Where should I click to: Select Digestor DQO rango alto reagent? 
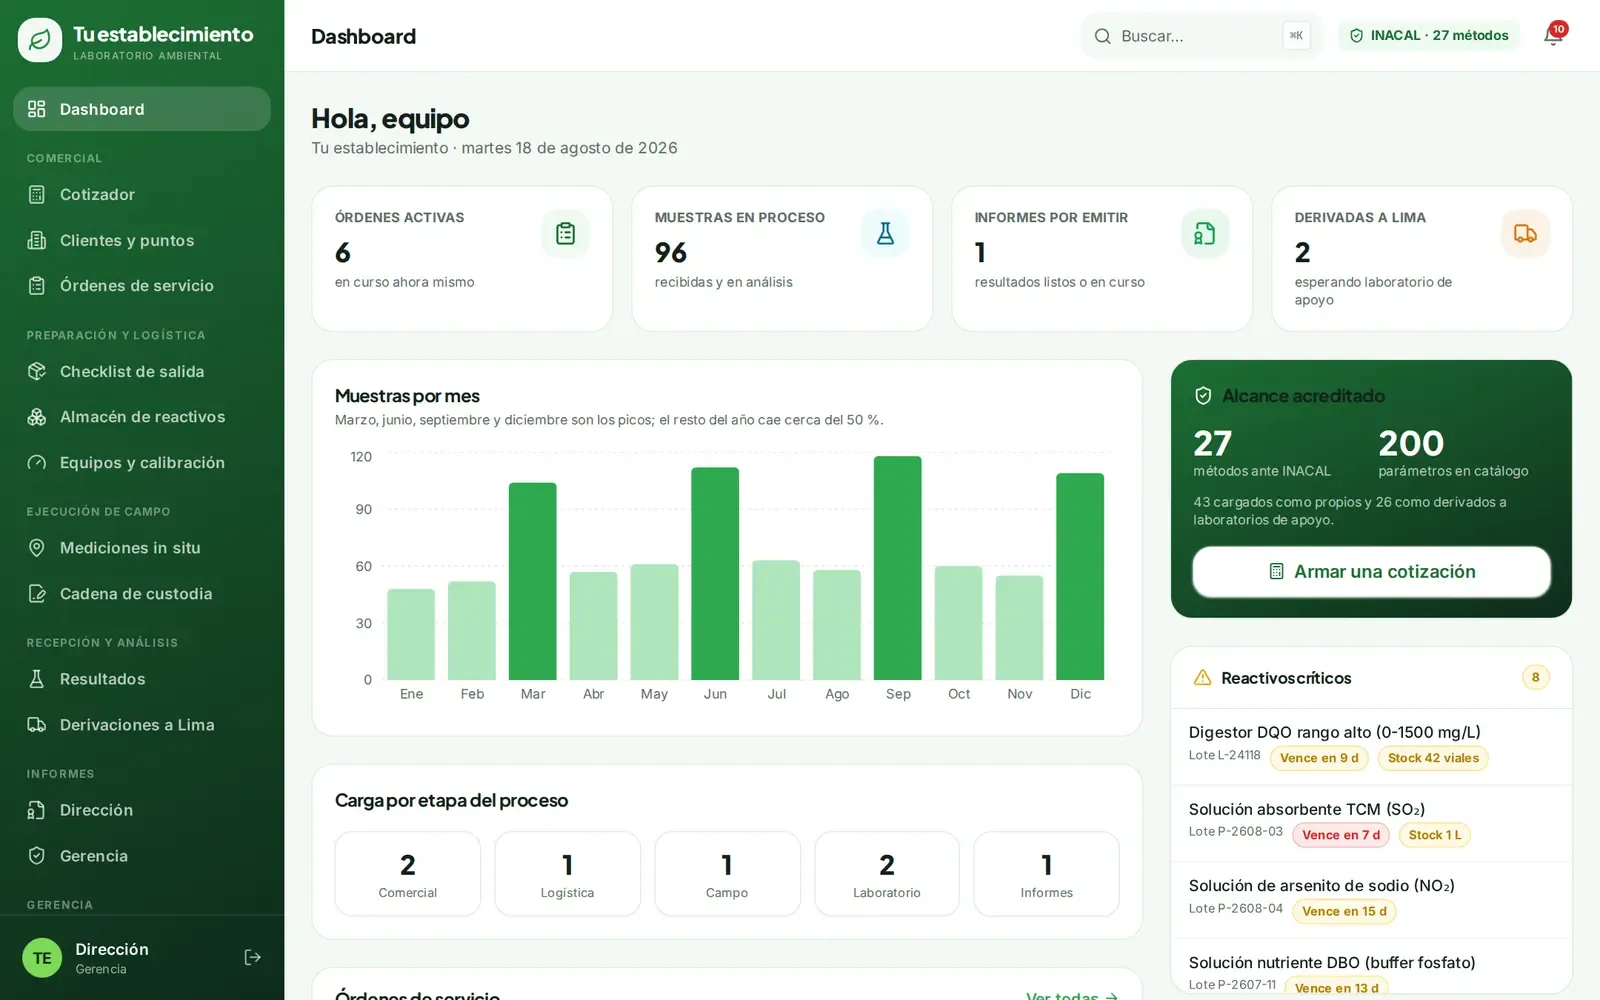(1371, 747)
